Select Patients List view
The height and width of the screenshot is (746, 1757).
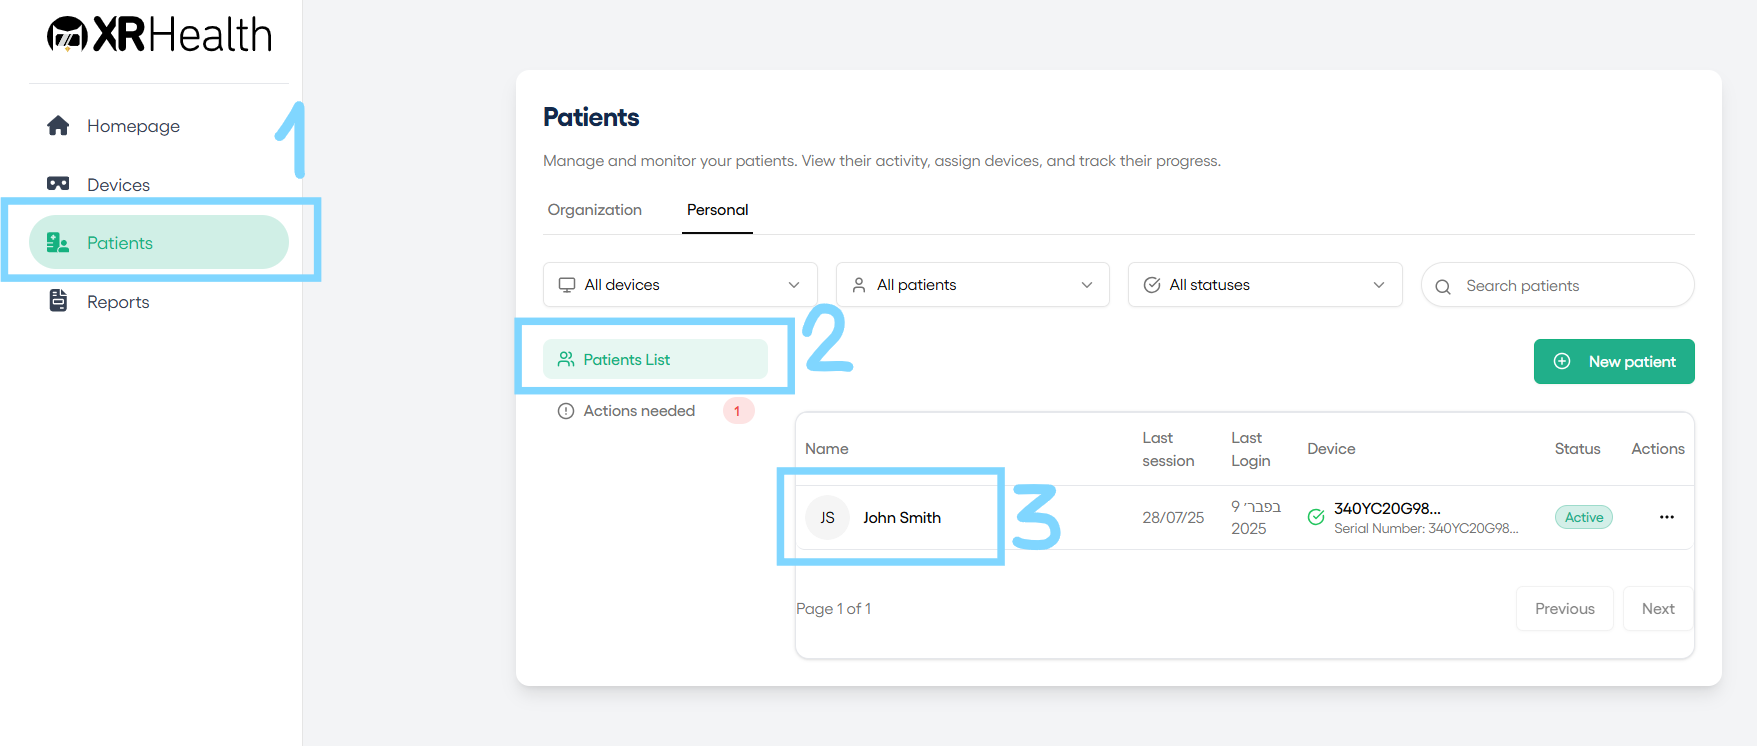point(655,359)
